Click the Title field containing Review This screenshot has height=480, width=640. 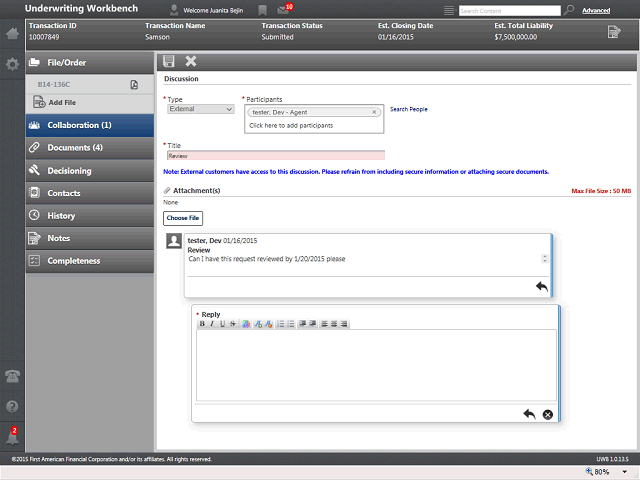276,156
